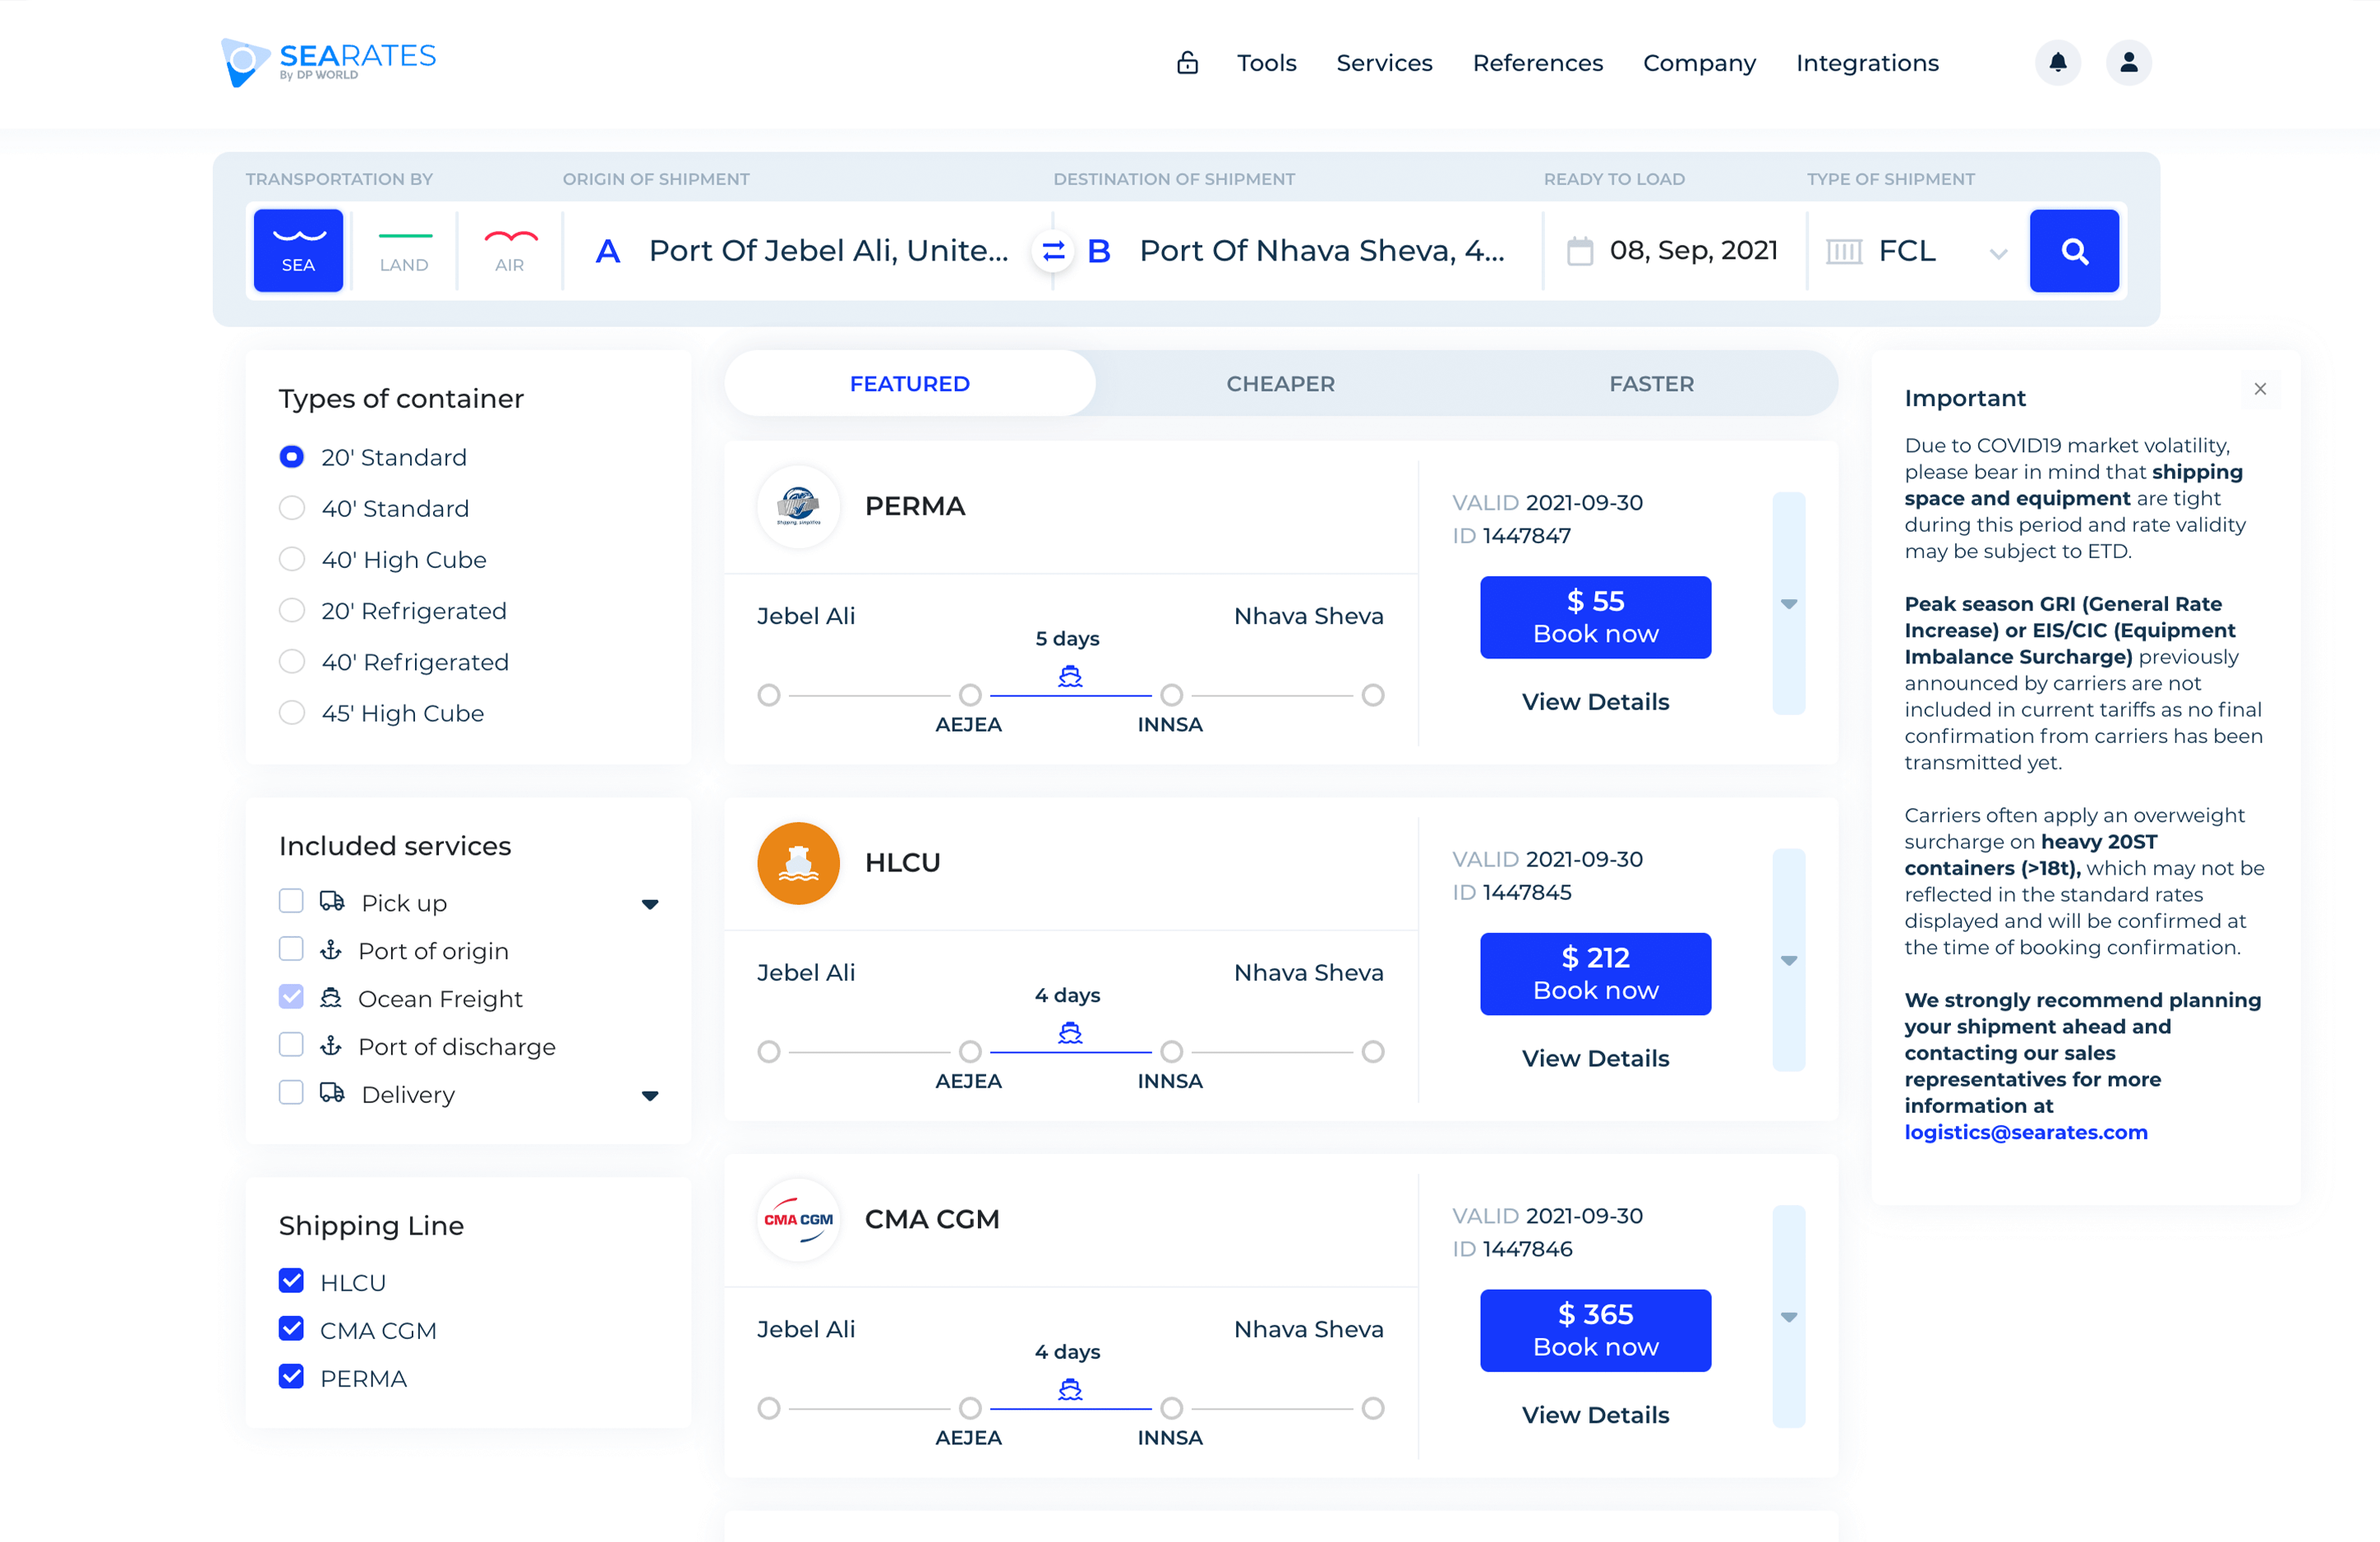Select AIR transportation mode

(x=510, y=250)
